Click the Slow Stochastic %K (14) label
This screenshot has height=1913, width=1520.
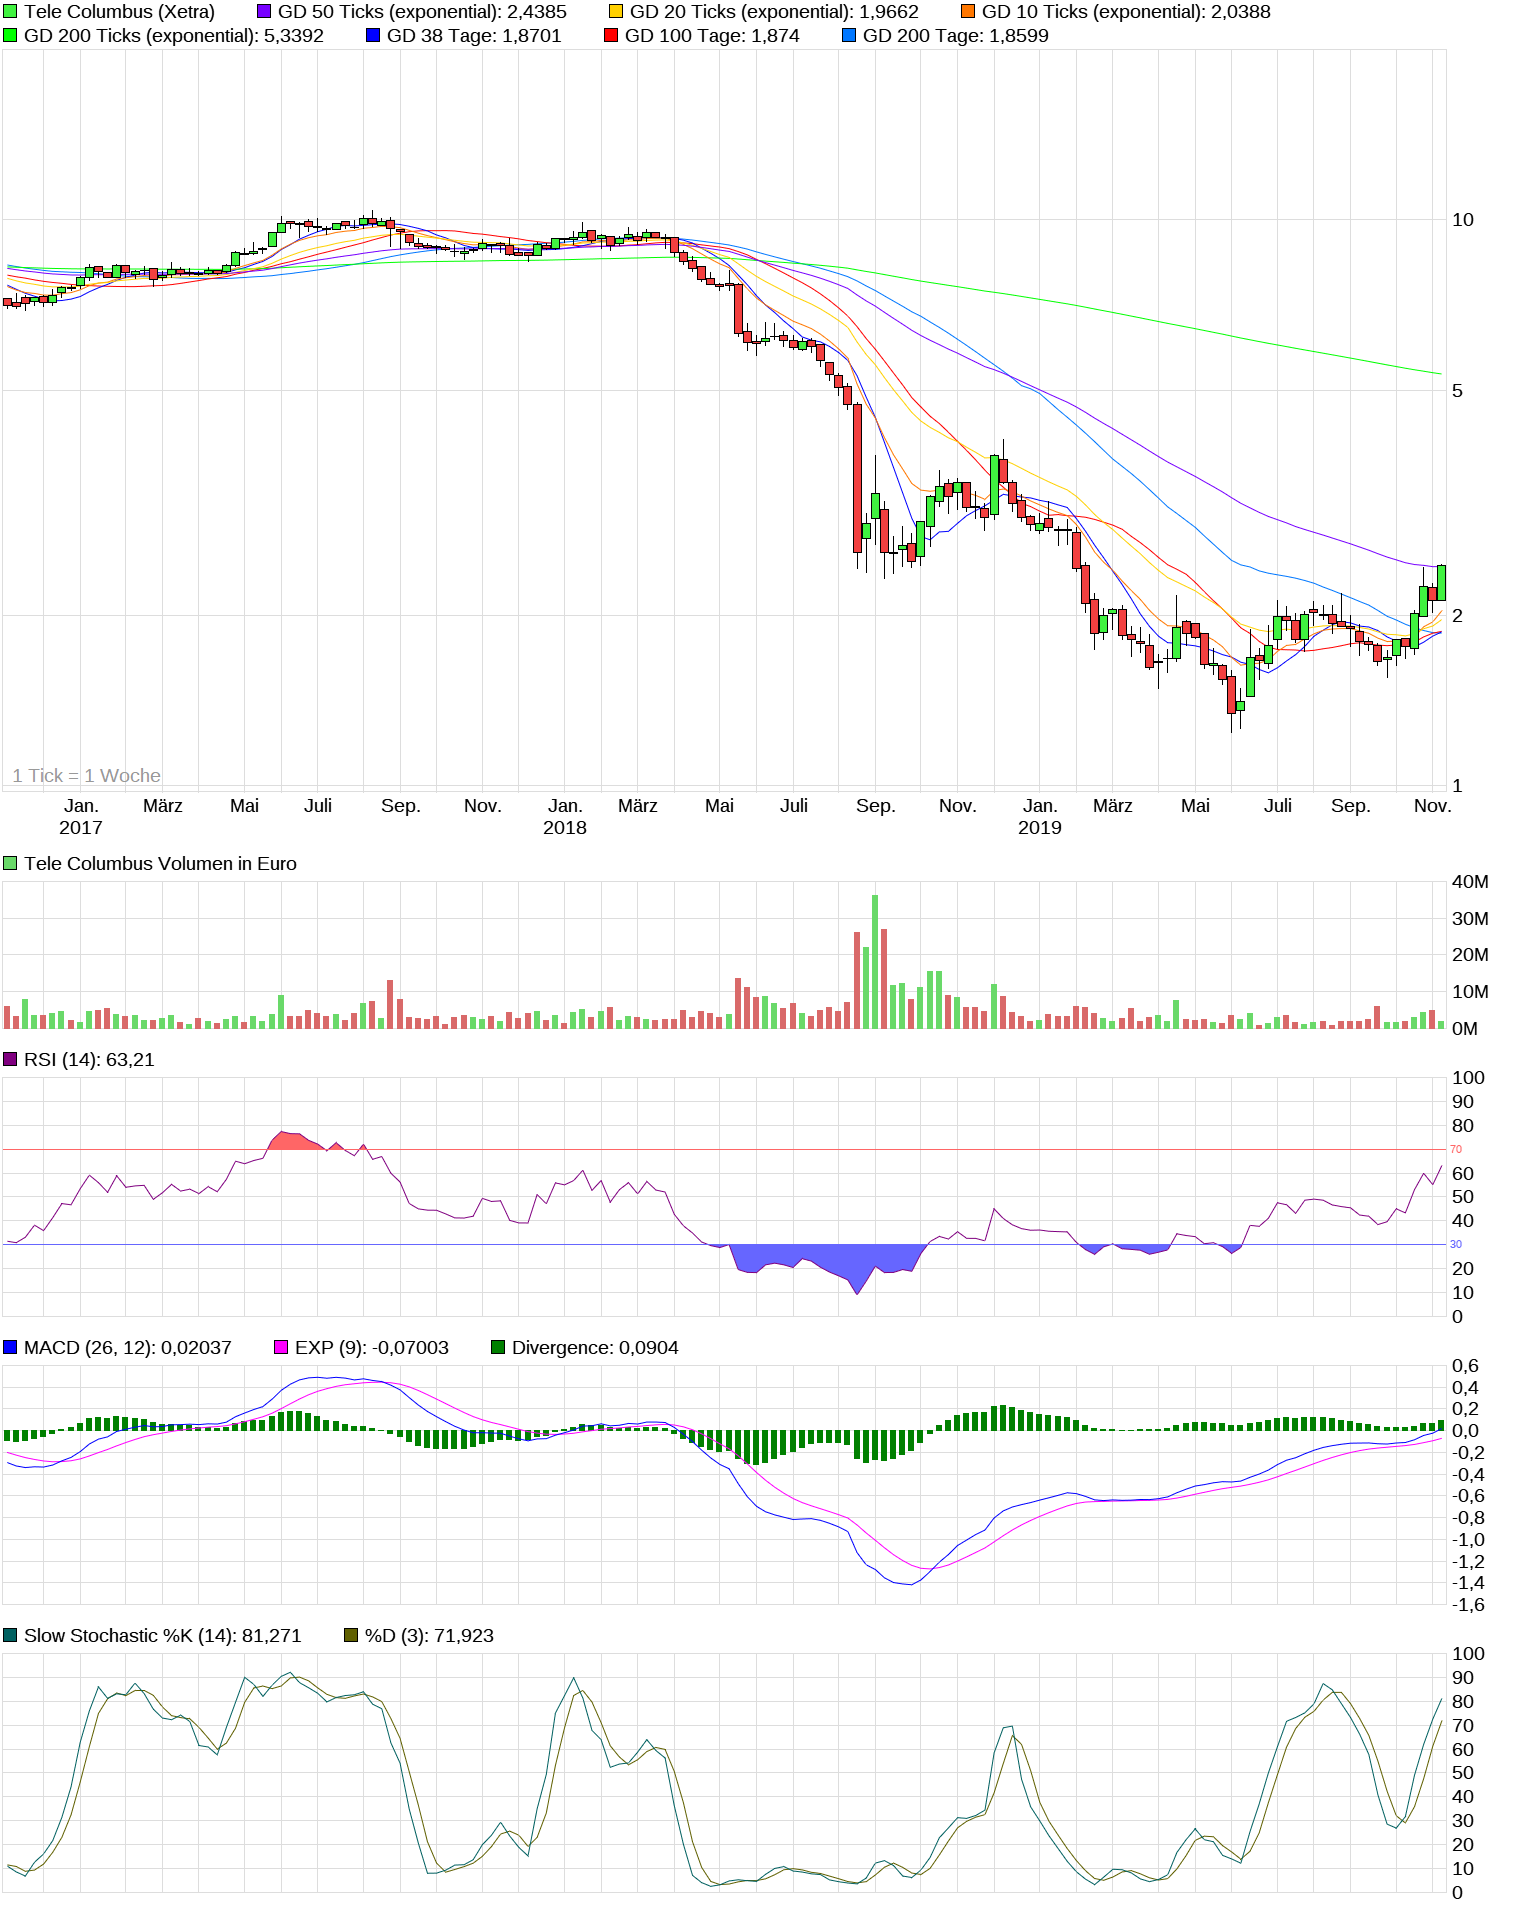pyautogui.click(x=162, y=1636)
